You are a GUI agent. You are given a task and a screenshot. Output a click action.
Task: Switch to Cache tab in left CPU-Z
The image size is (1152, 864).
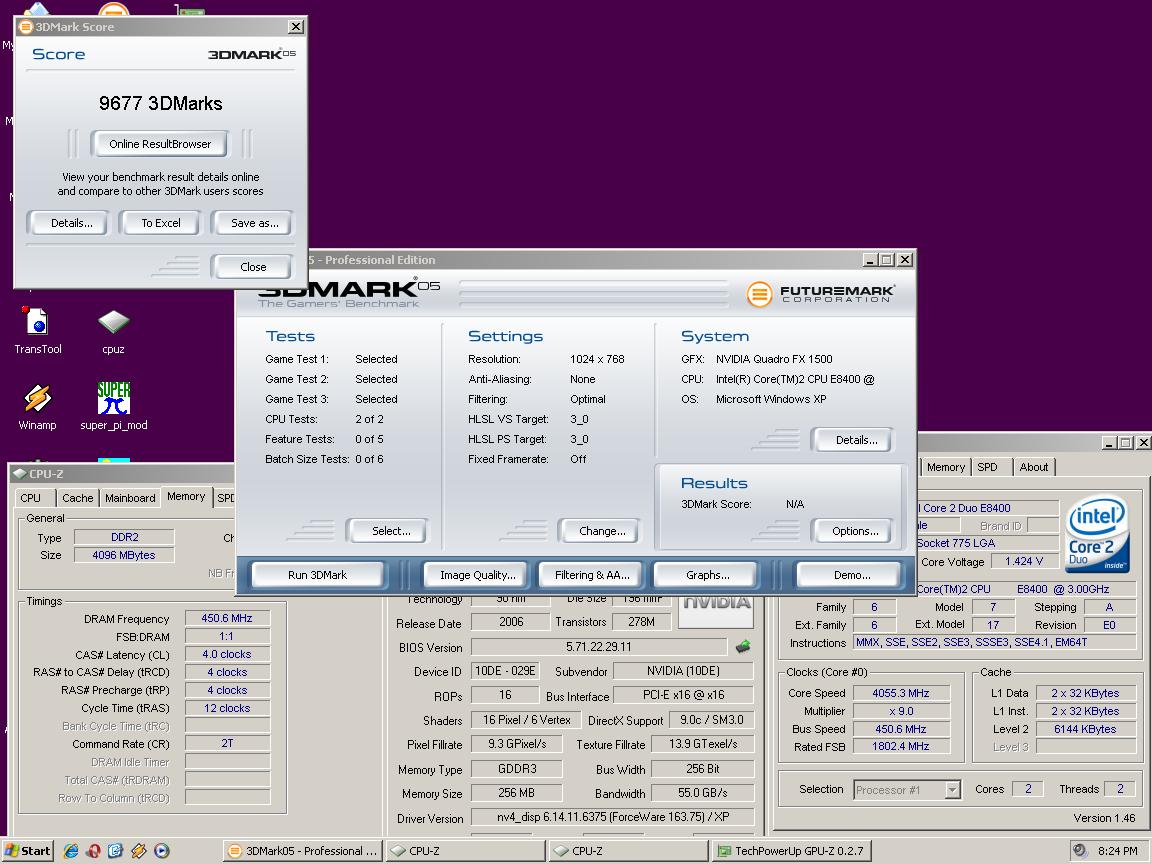click(x=77, y=498)
